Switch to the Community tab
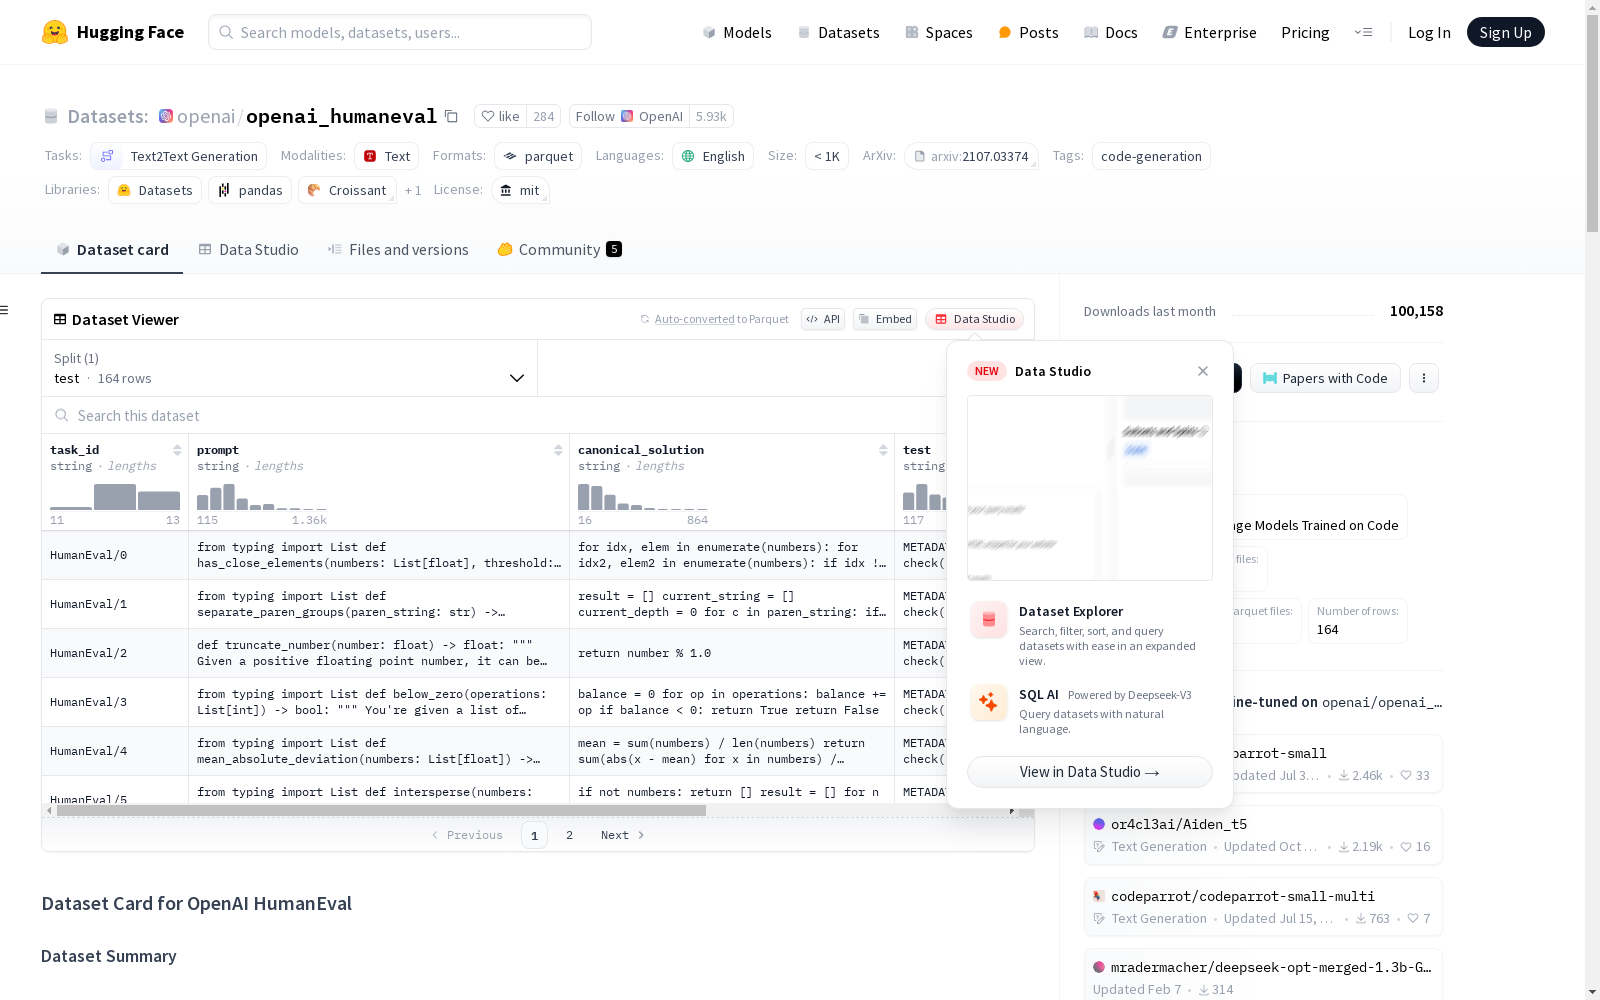Viewport: 1600px width, 1000px height. coord(559,250)
